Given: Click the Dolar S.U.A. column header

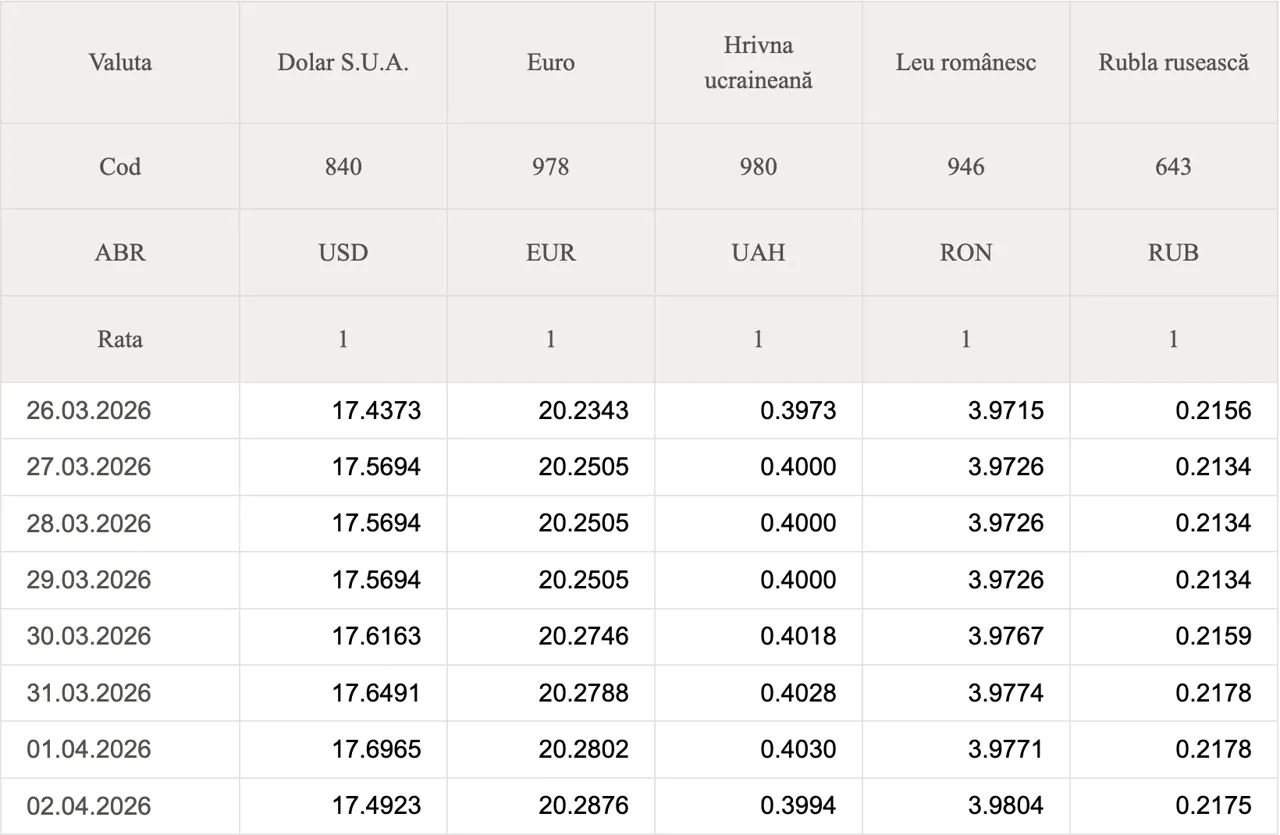Looking at the screenshot, I should pos(343,62).
